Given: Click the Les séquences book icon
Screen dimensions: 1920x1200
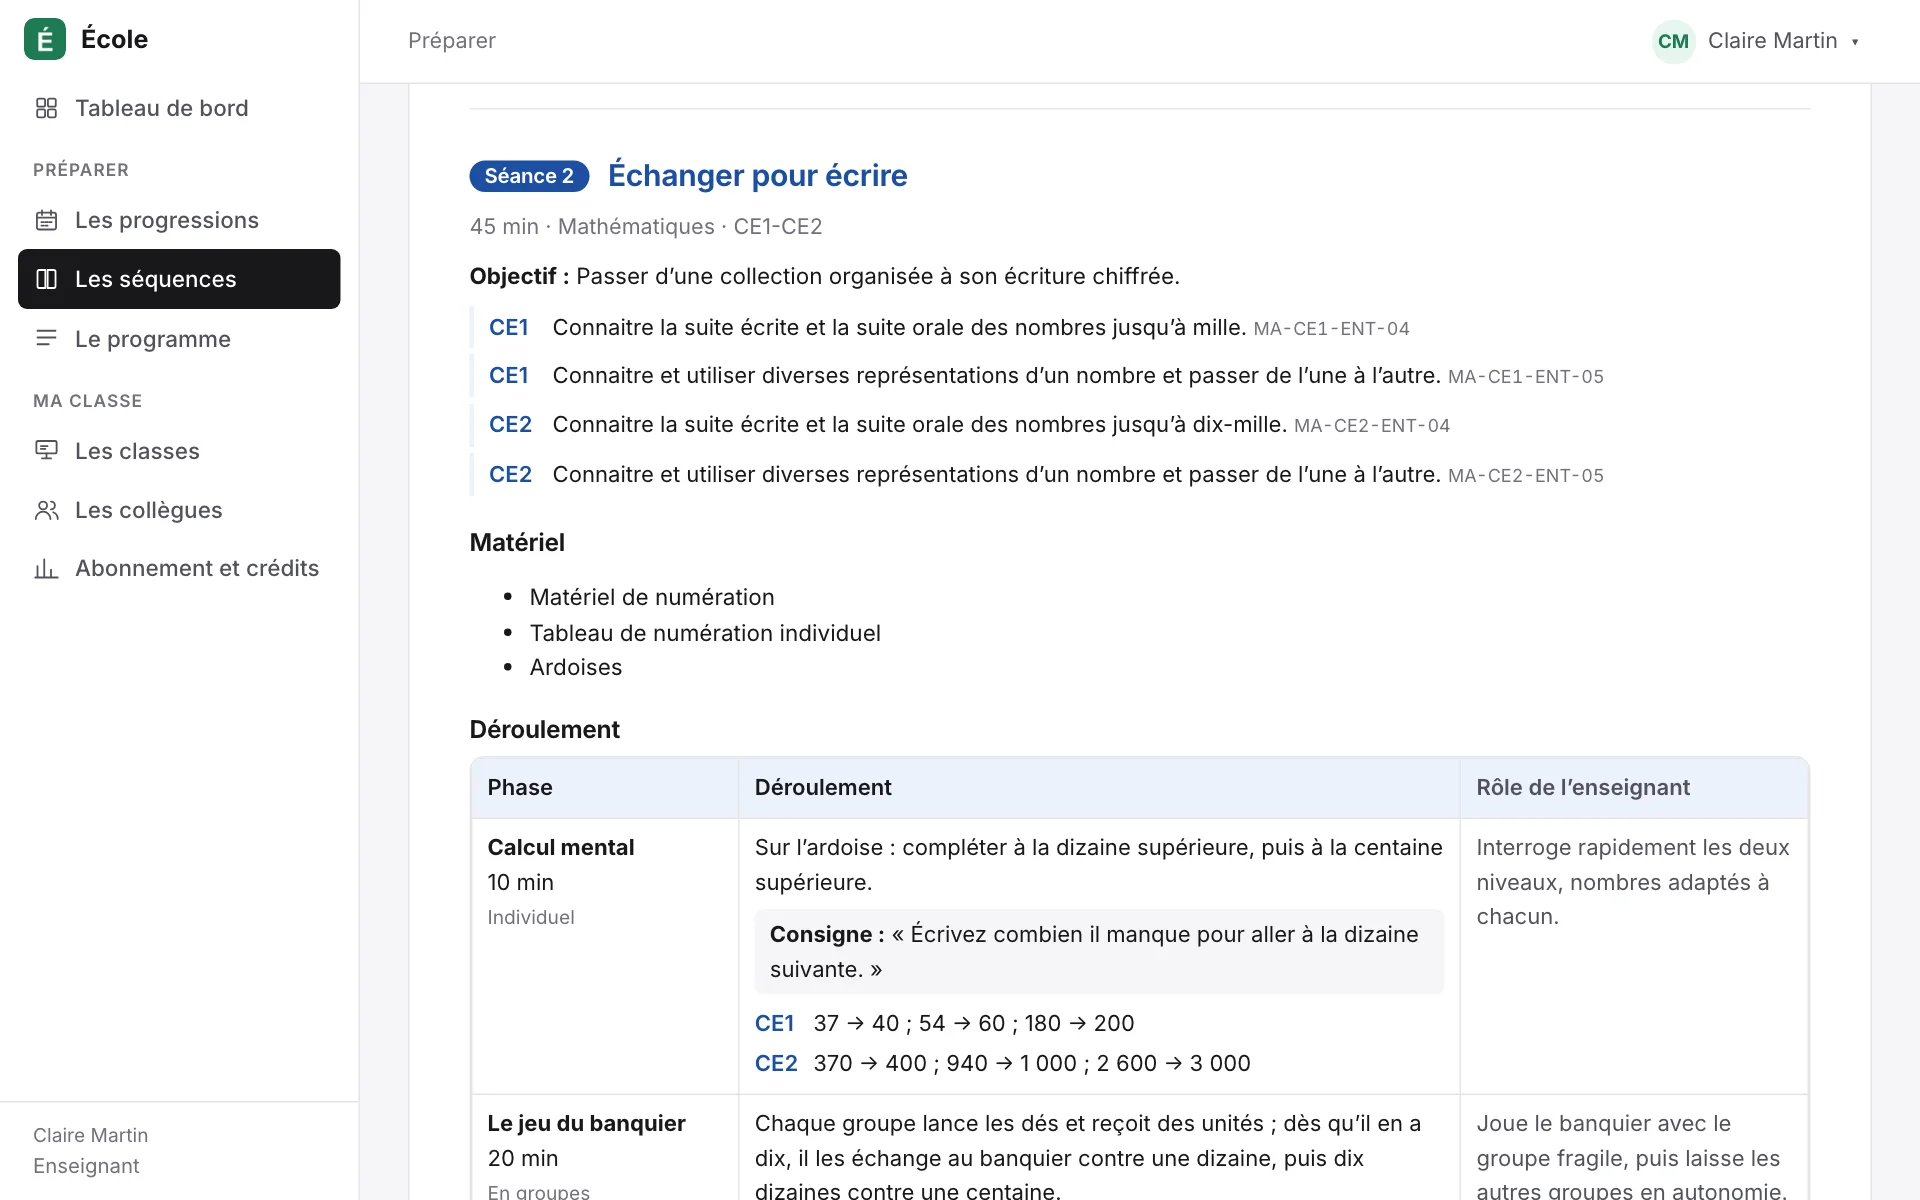Looking at the screenshot, I should tap(46, 279).
